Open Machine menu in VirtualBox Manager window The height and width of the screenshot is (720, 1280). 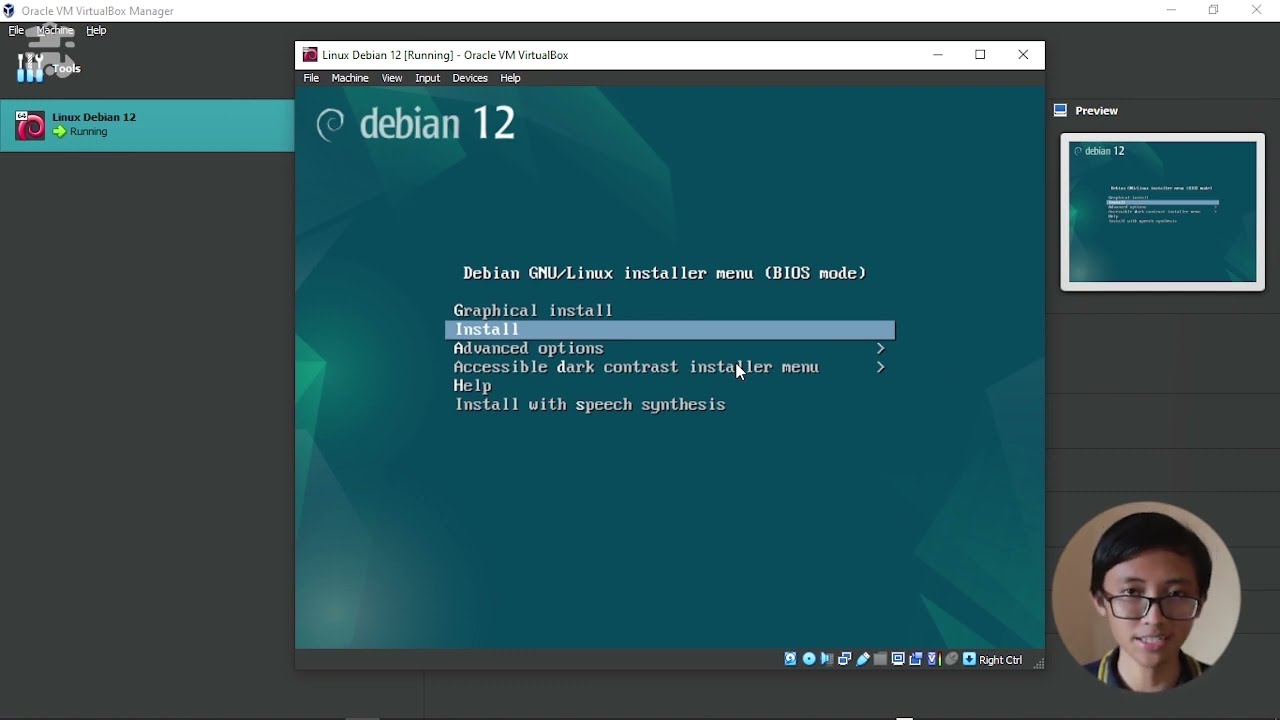pyautogui.click(x=55, y=30)
